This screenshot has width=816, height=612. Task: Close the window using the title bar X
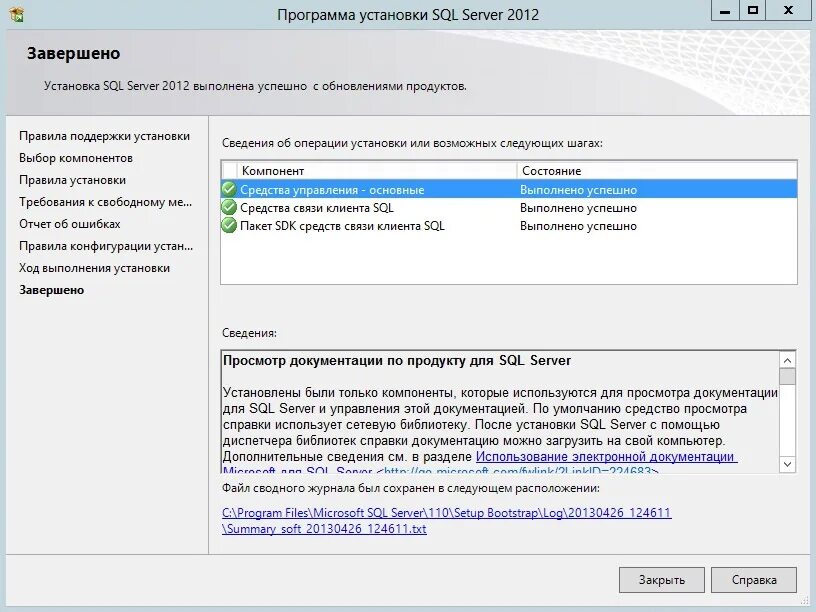(788, 10)
